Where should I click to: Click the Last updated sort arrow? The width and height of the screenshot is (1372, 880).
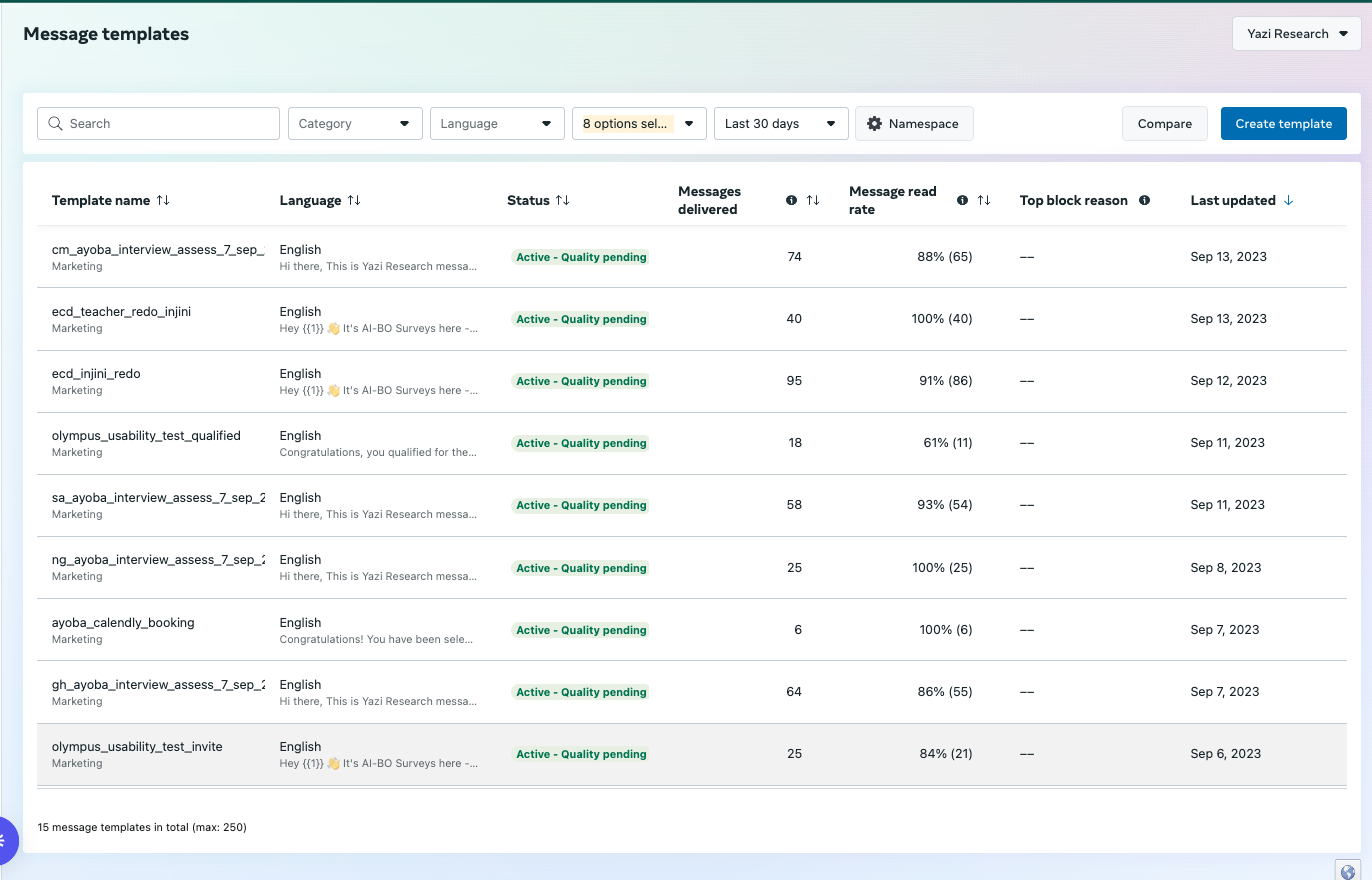pyautogui.click(x=1288, y=200)
